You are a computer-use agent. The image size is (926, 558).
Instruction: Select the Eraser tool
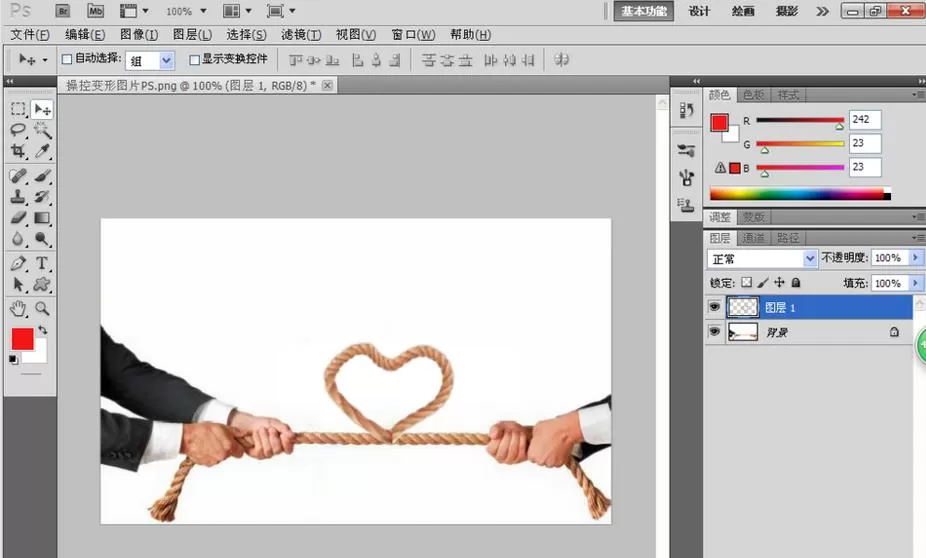point(18,218)
